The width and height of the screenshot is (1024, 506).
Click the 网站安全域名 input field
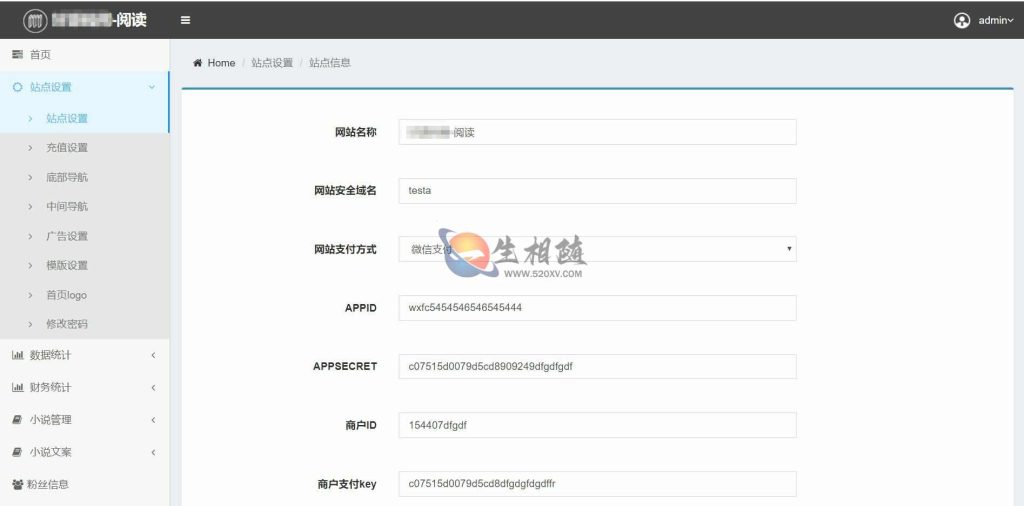click(x=598, y=191)
